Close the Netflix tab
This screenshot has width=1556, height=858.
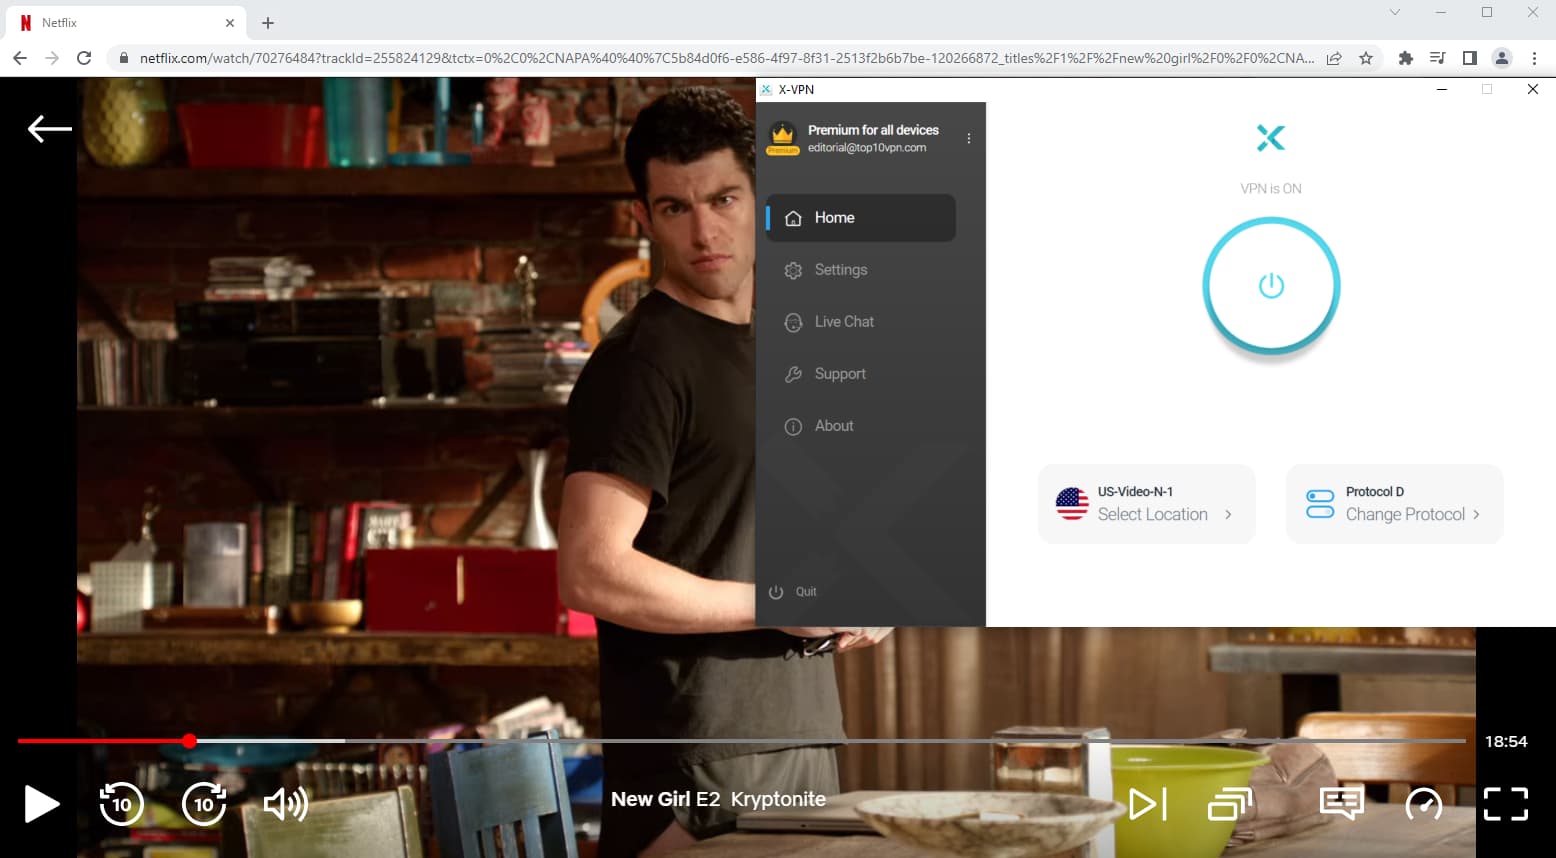tap(230, 22)
